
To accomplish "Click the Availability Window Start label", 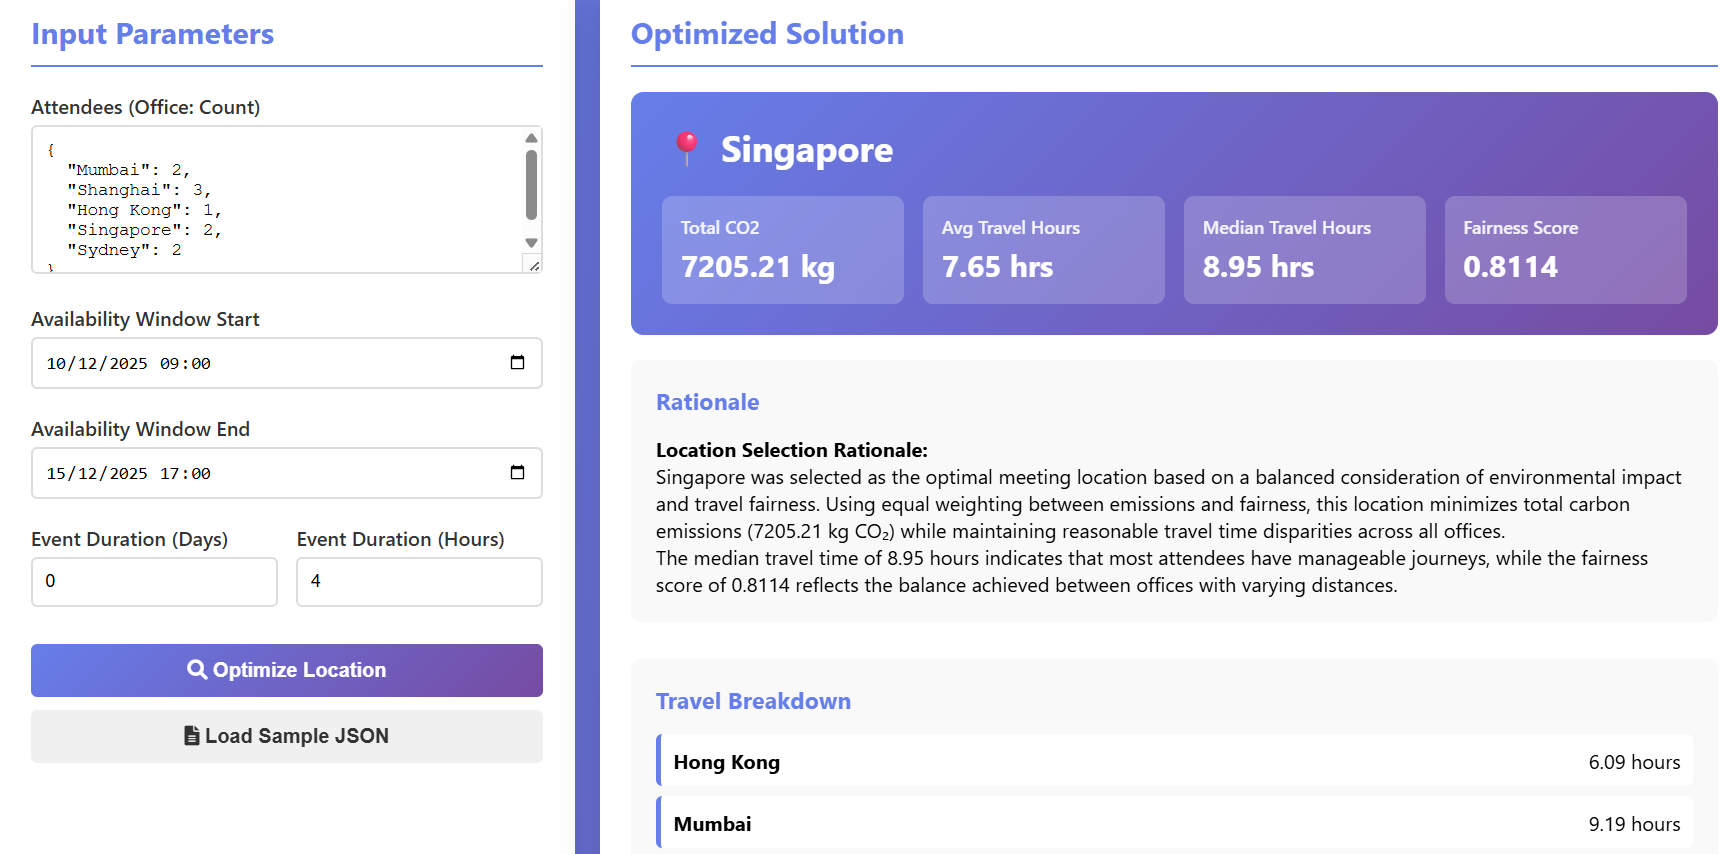I will click(145, 319).
